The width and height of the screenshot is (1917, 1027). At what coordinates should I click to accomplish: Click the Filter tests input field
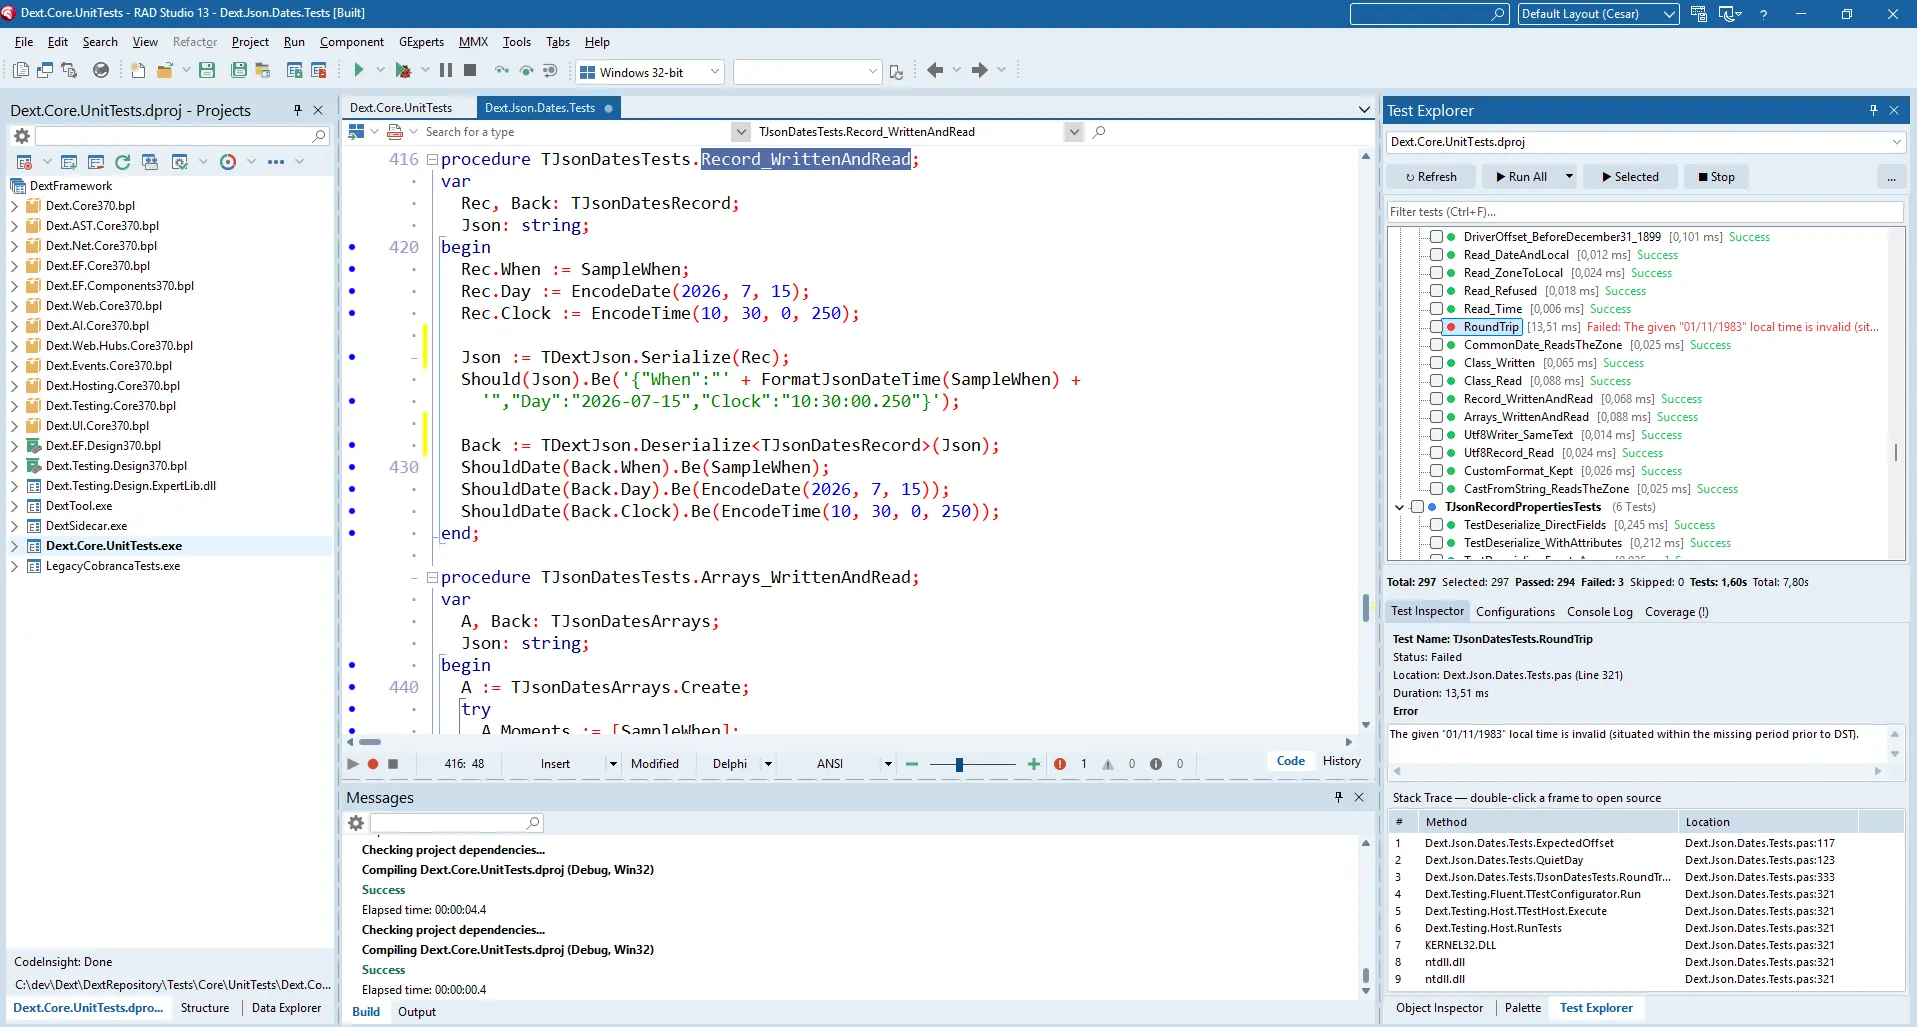tap(1645, 212)
